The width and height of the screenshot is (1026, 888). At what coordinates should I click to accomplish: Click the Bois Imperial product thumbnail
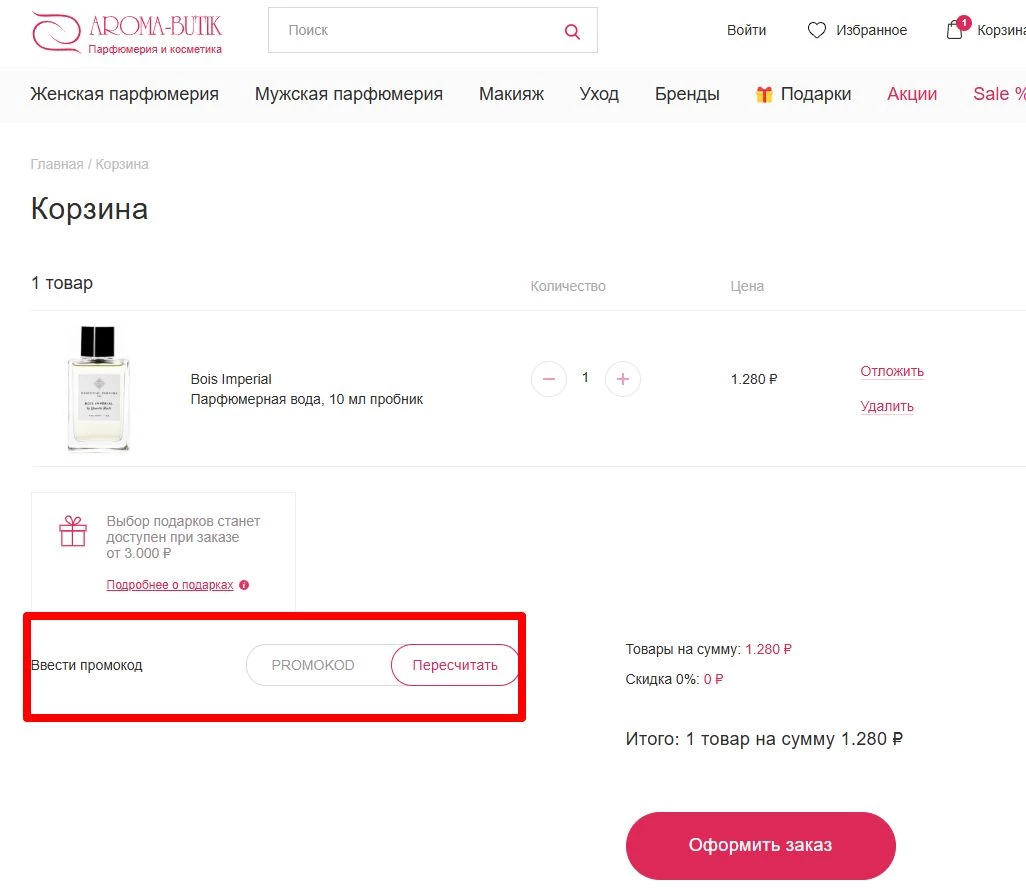click(97, 387)
